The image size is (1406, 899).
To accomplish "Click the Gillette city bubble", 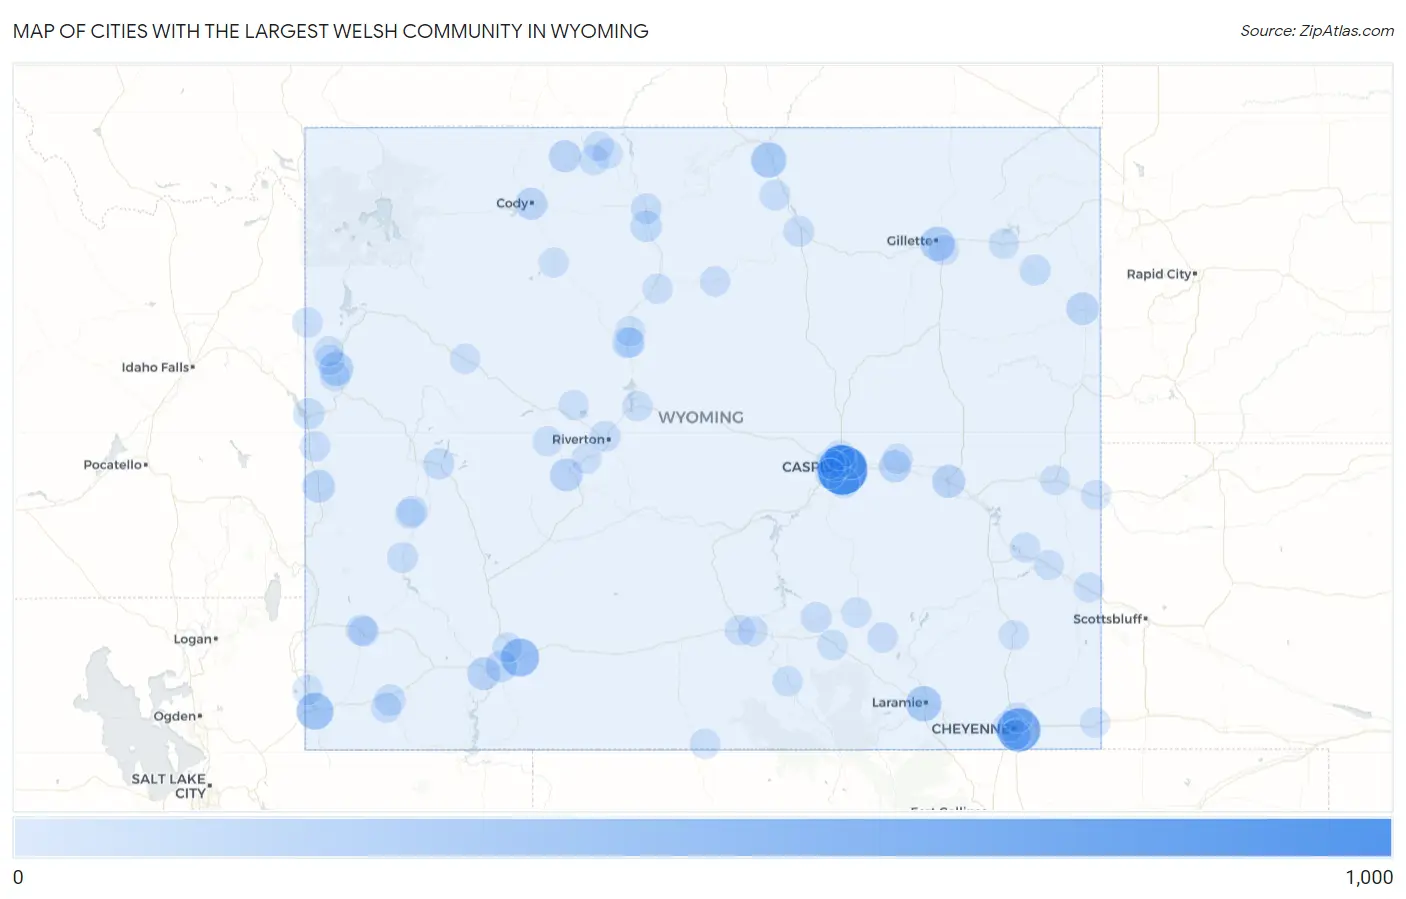I will (x=938, y=243).
